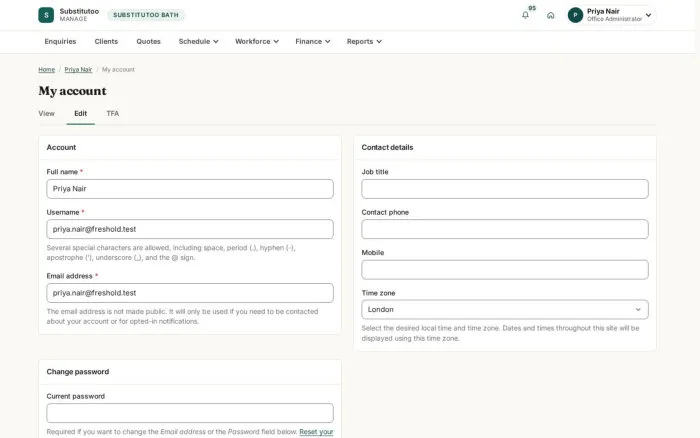Switch to the View tab
Screen dimensions: 700x438
click(x=46, y=113)
